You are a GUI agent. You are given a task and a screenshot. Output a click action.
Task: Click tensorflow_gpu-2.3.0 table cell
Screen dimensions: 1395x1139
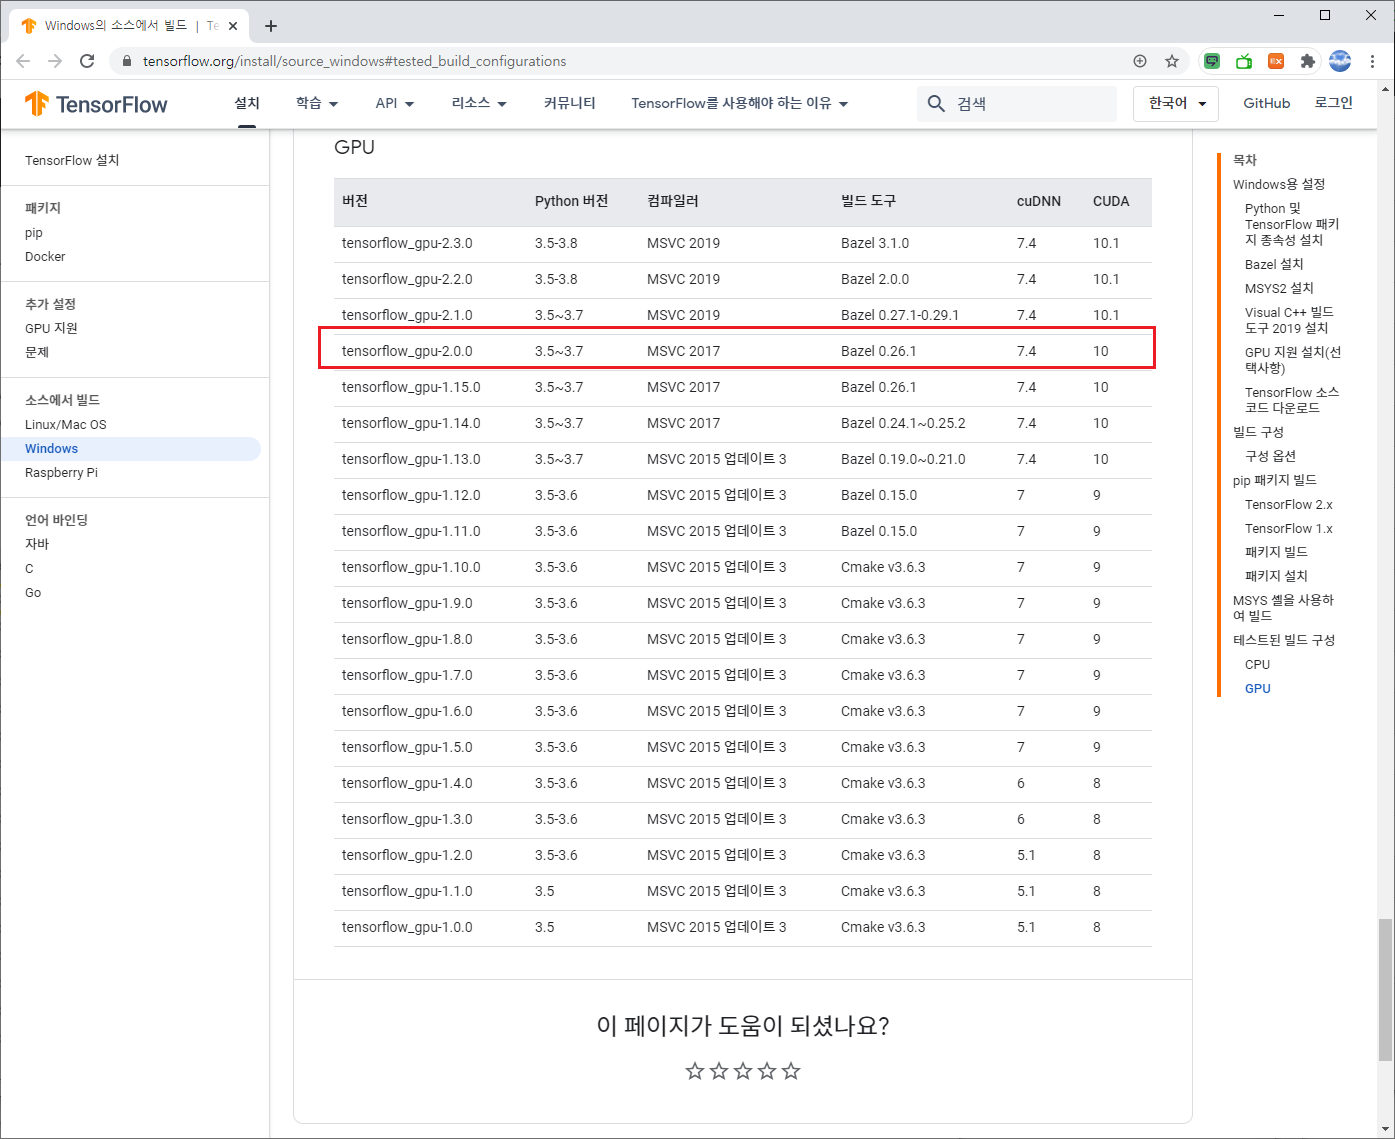[407, 243]
